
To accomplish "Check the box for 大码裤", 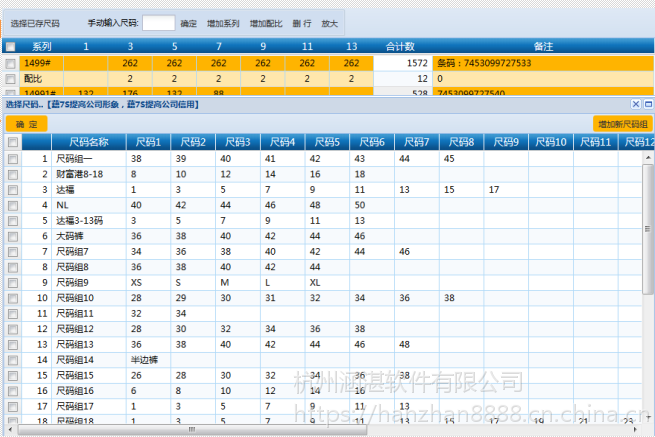I will tap(13, 236).
